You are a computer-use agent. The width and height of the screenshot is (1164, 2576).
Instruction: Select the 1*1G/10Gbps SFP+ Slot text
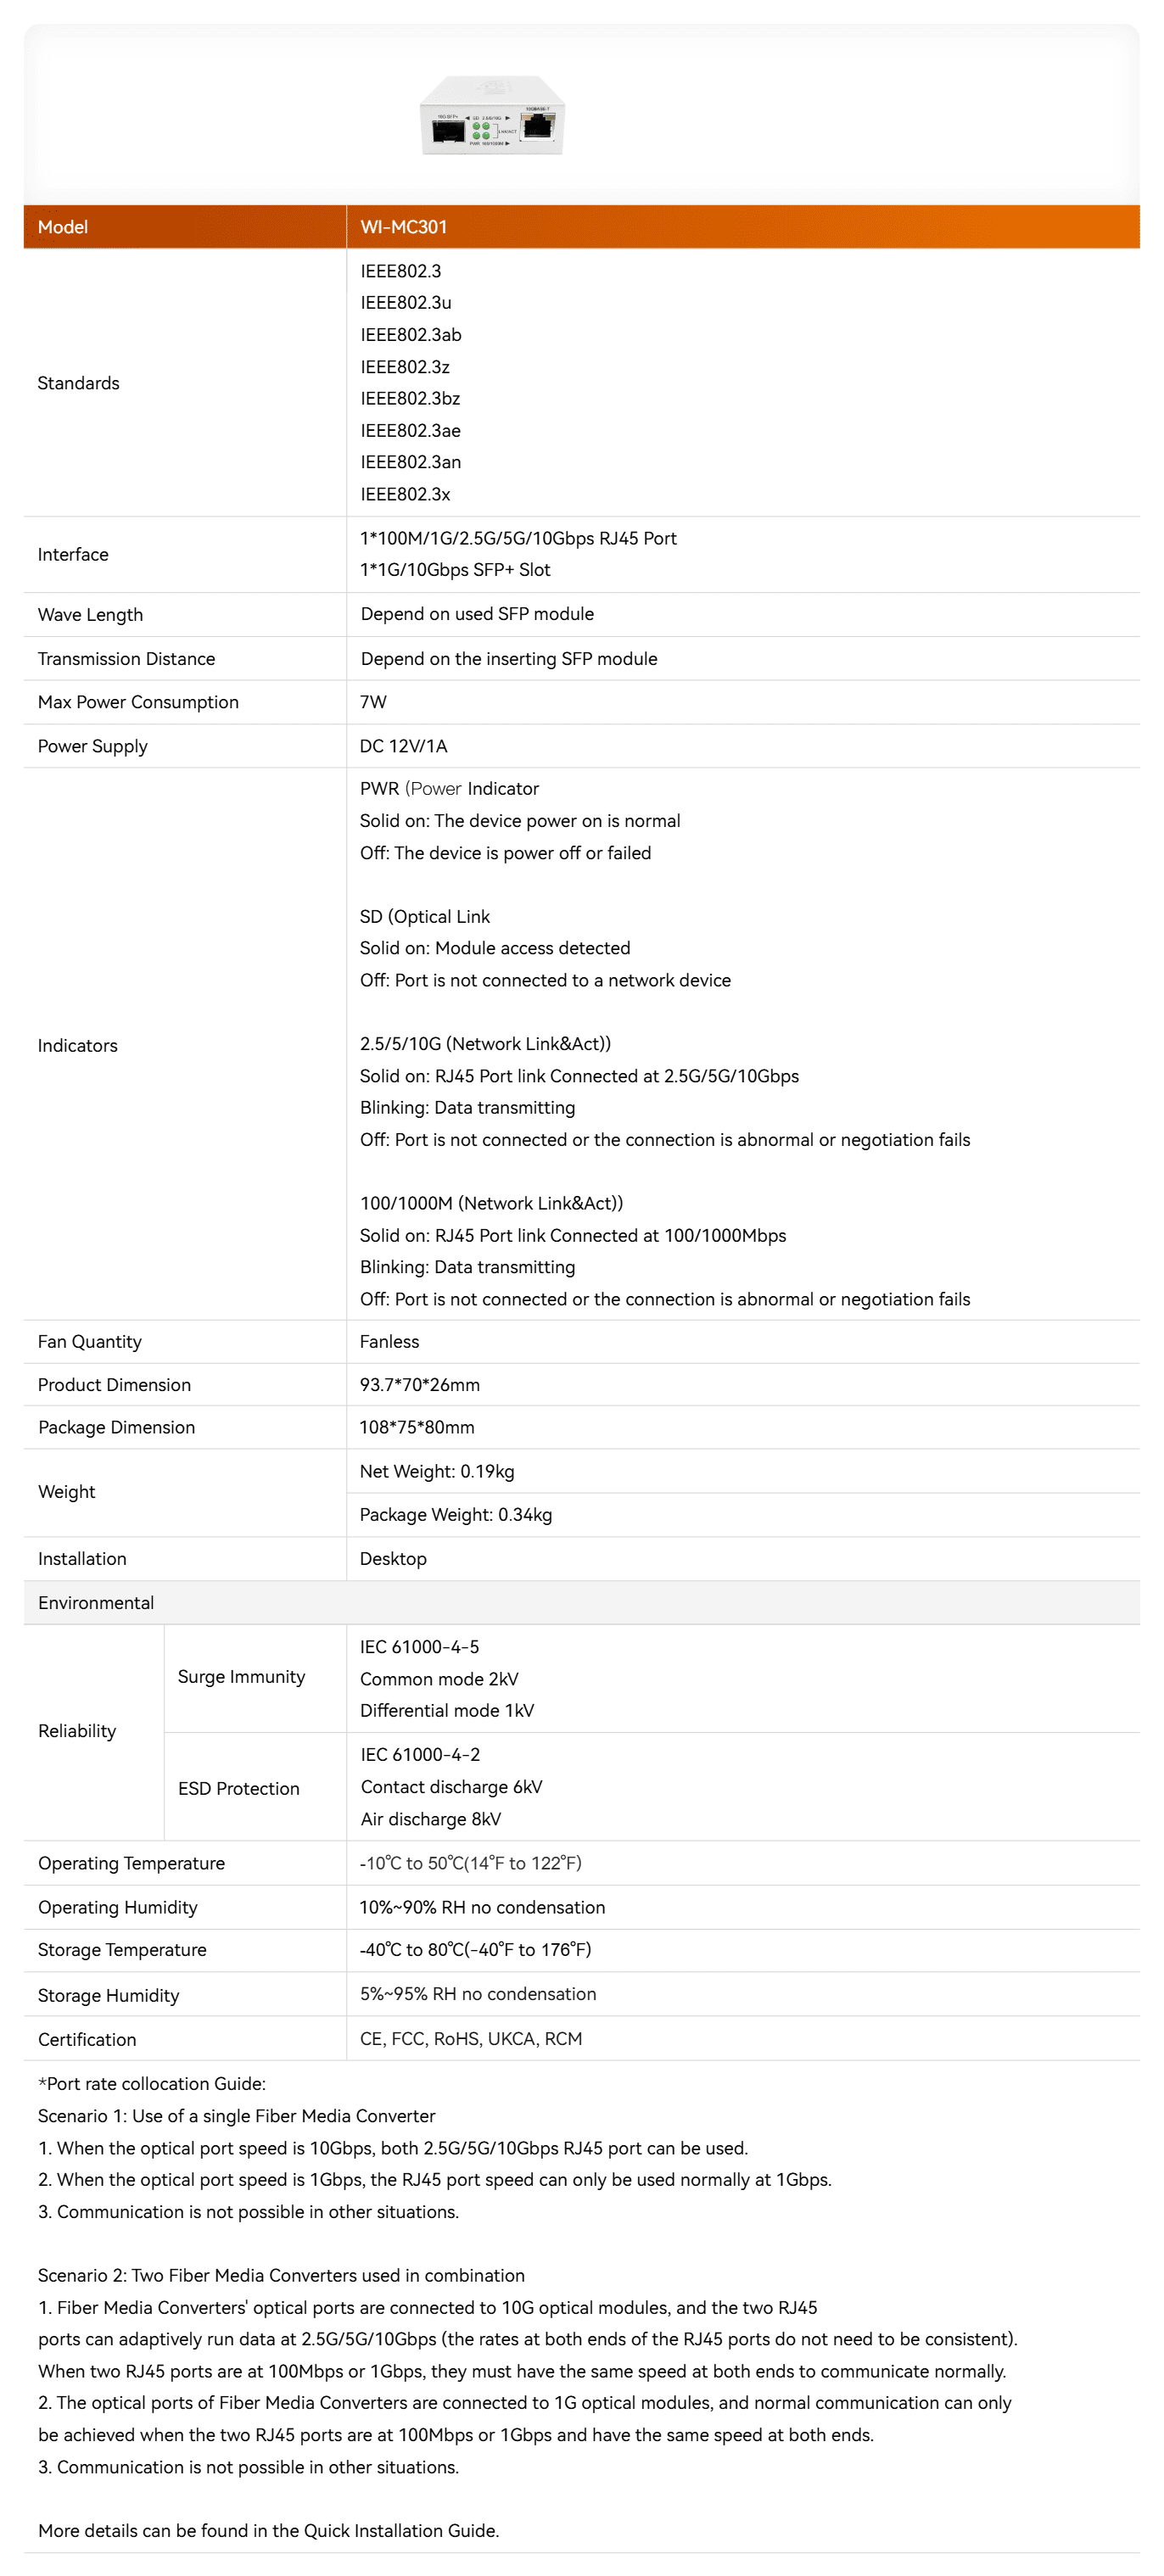click(x=455, y=570)
